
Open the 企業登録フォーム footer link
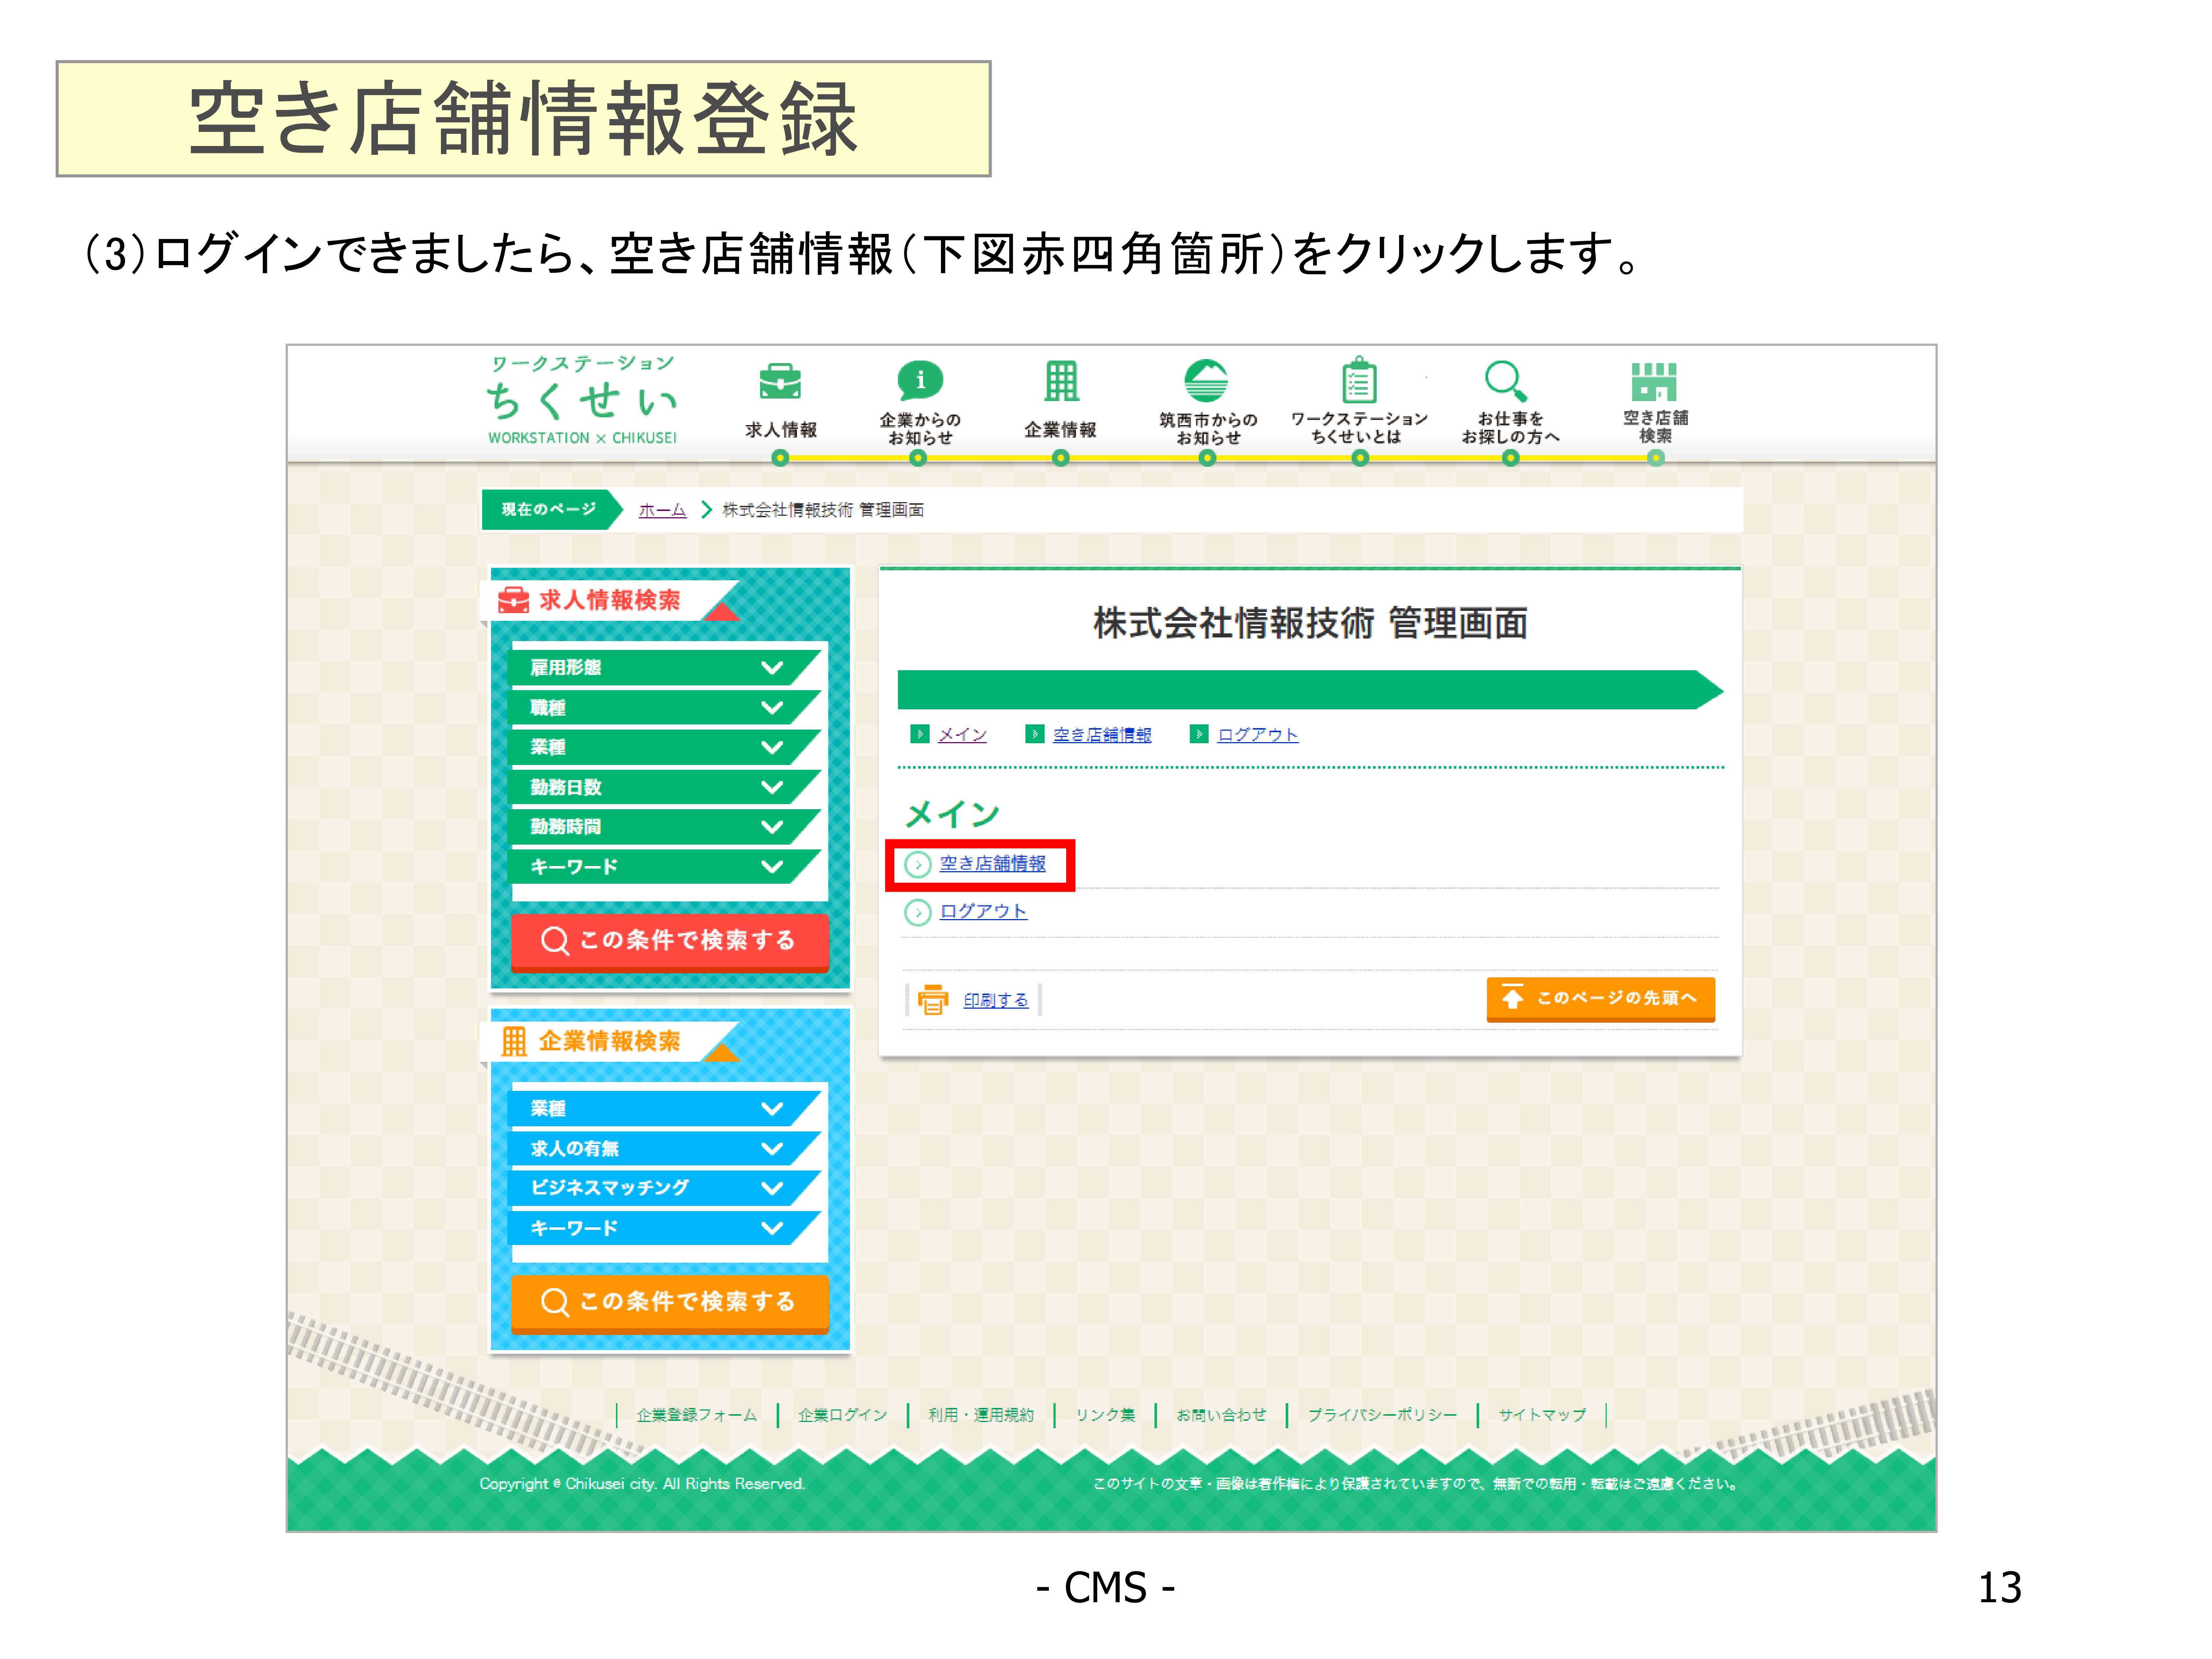click(697, 1415)
